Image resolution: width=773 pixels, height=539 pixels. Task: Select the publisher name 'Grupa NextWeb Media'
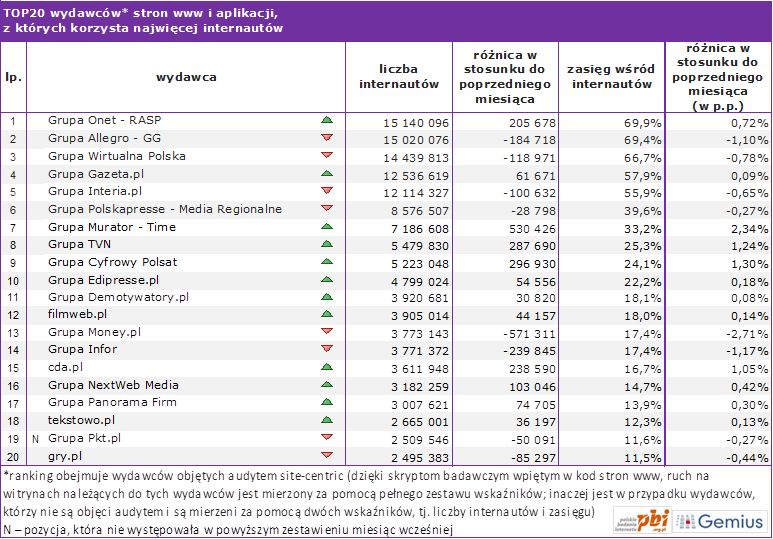click(x=113, y=385)
